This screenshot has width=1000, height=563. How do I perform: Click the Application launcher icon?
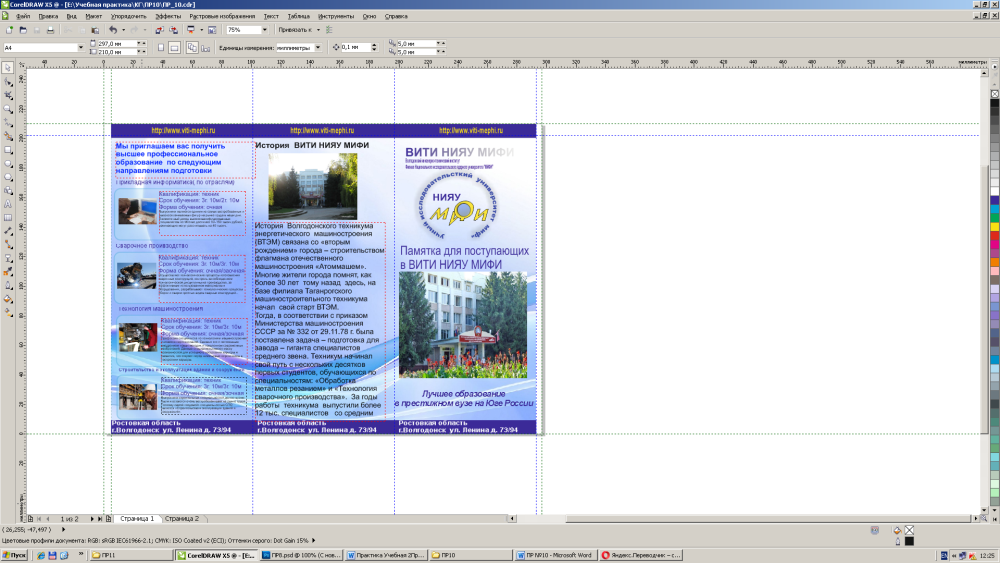191,30
